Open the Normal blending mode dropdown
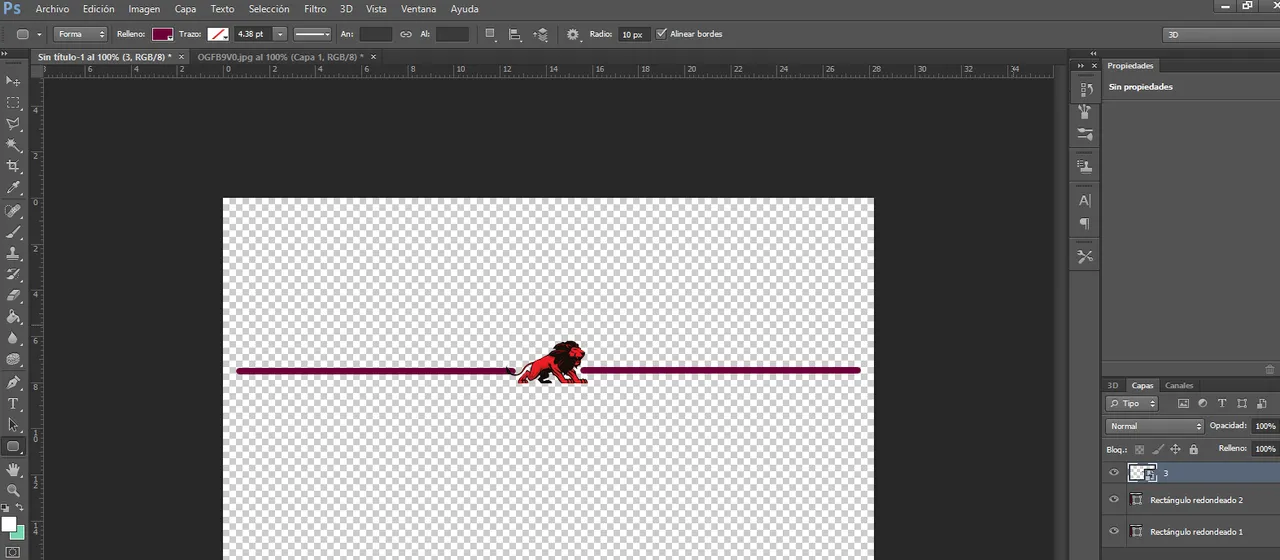 tap(1154, 426)
